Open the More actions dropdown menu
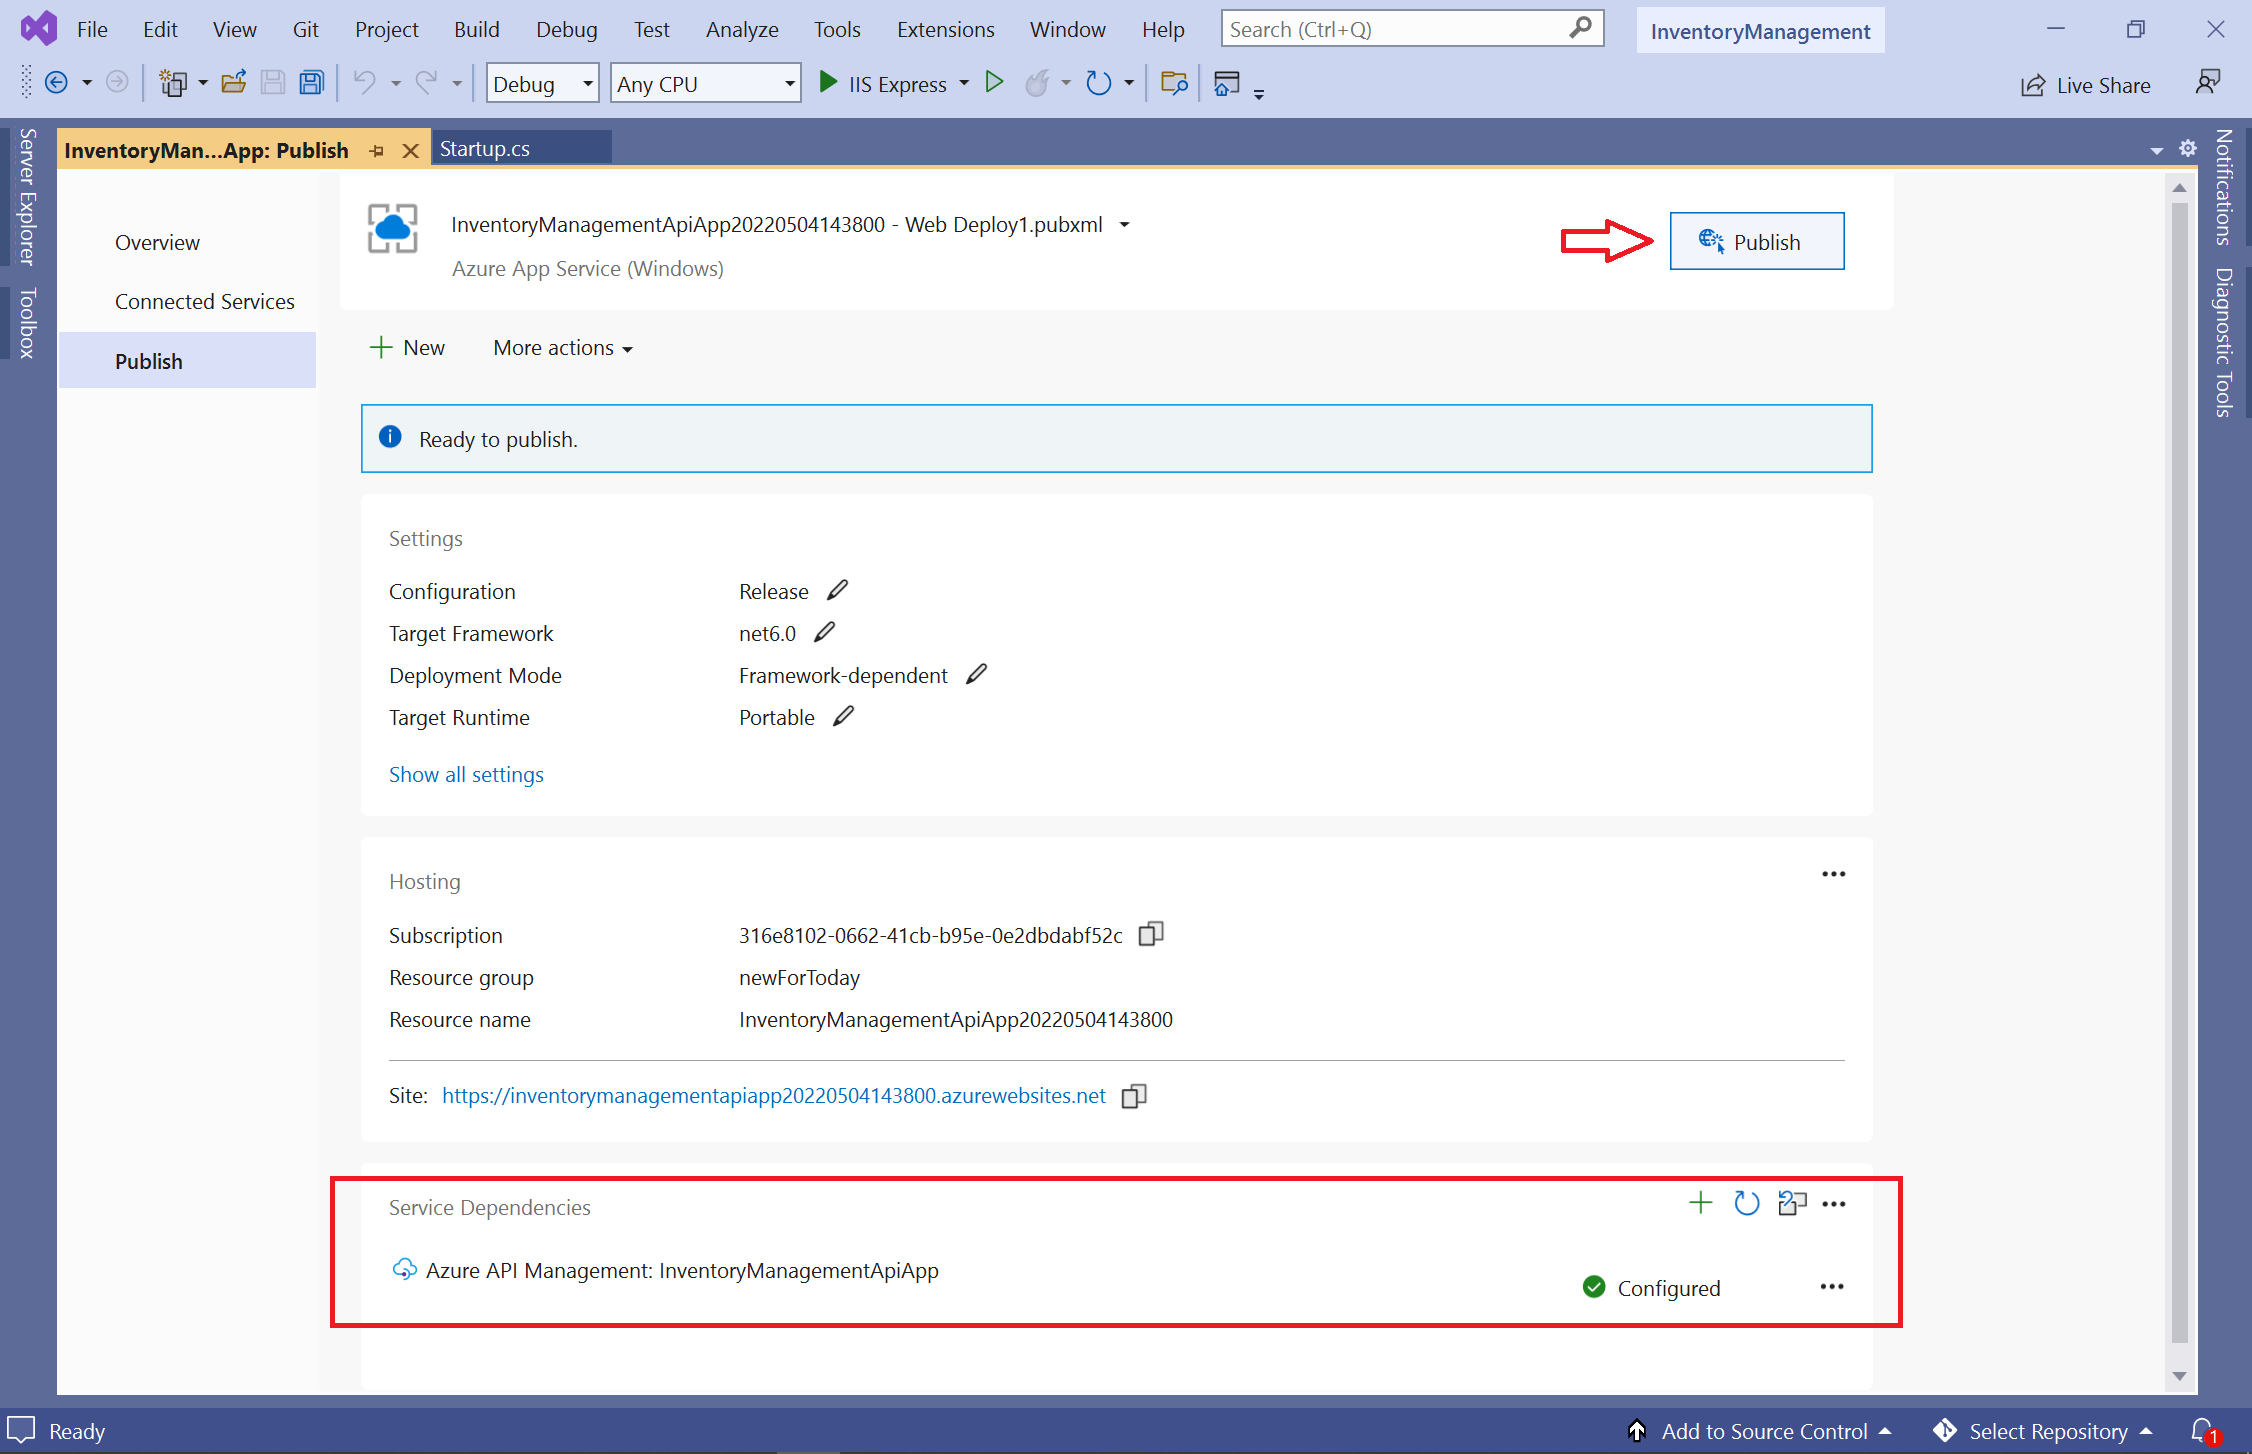The width and height of the screenshot is (2252, 1454). (560, 346)
